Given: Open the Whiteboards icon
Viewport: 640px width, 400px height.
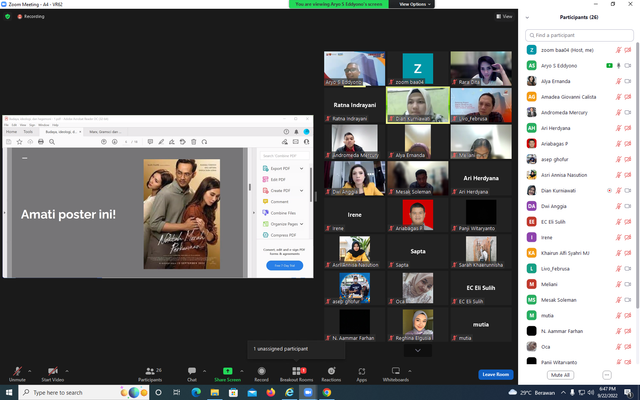Looking at the screenshot, I should point(396,371).
